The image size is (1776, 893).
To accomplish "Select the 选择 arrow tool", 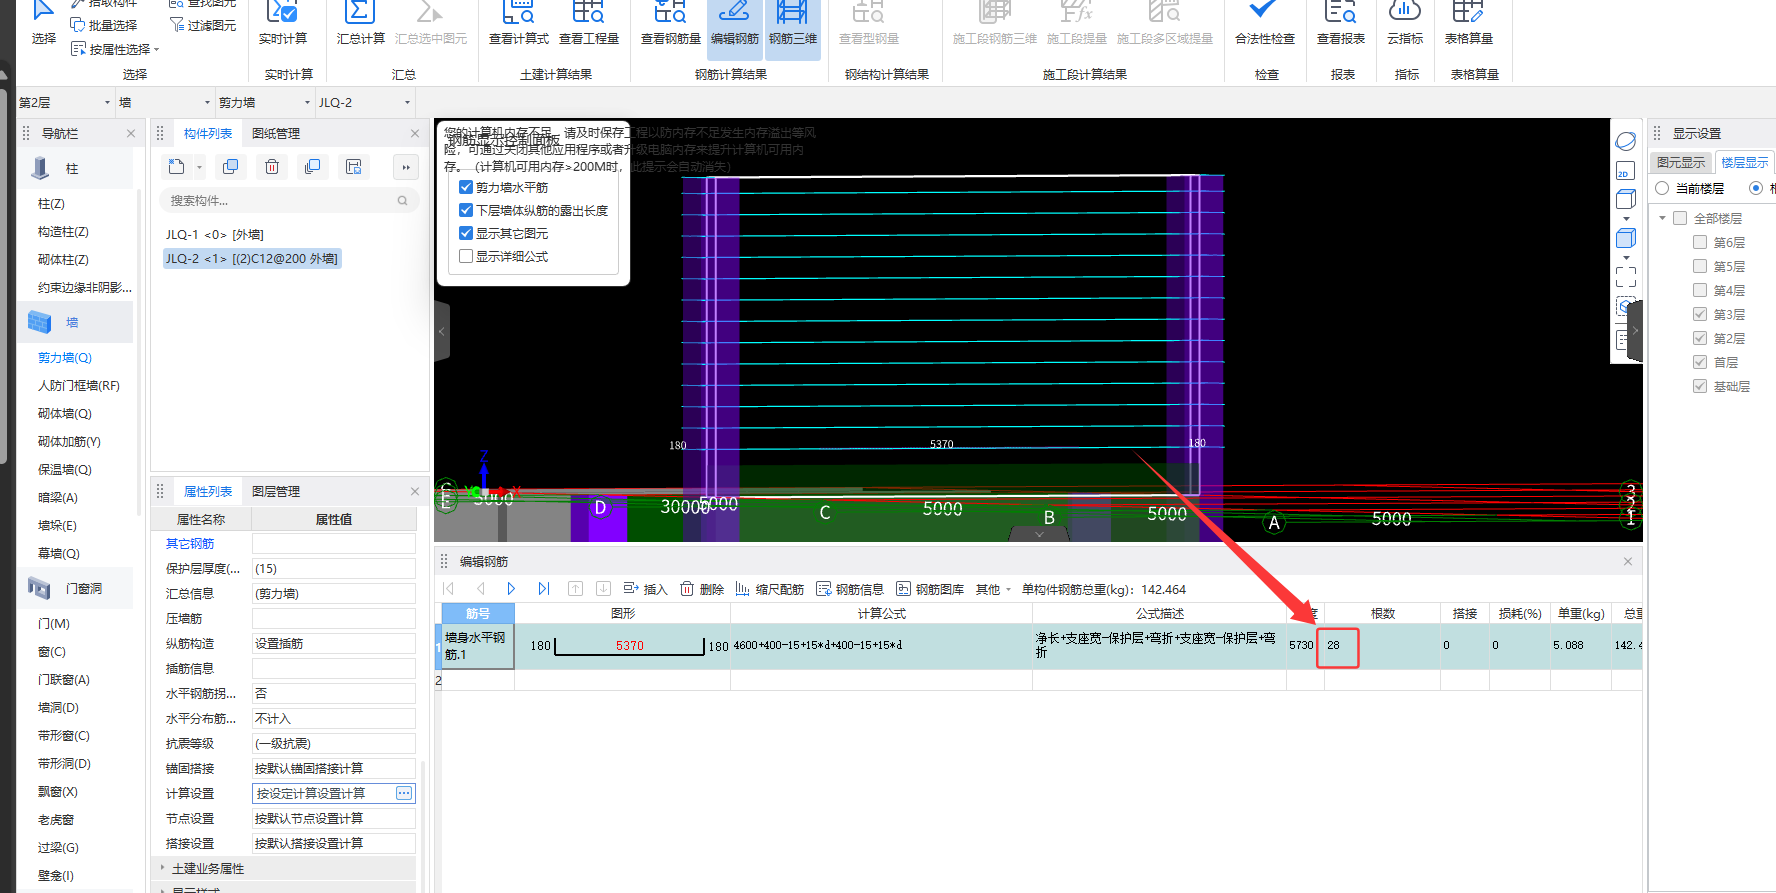I will pos(43,22).
